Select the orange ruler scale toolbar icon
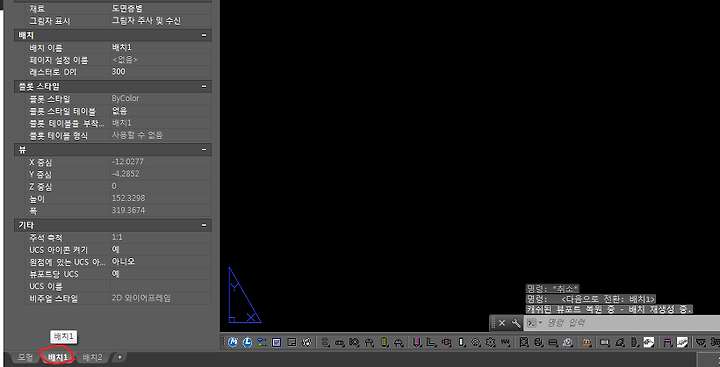The image size is (720, 367). (x=587, y=342)
